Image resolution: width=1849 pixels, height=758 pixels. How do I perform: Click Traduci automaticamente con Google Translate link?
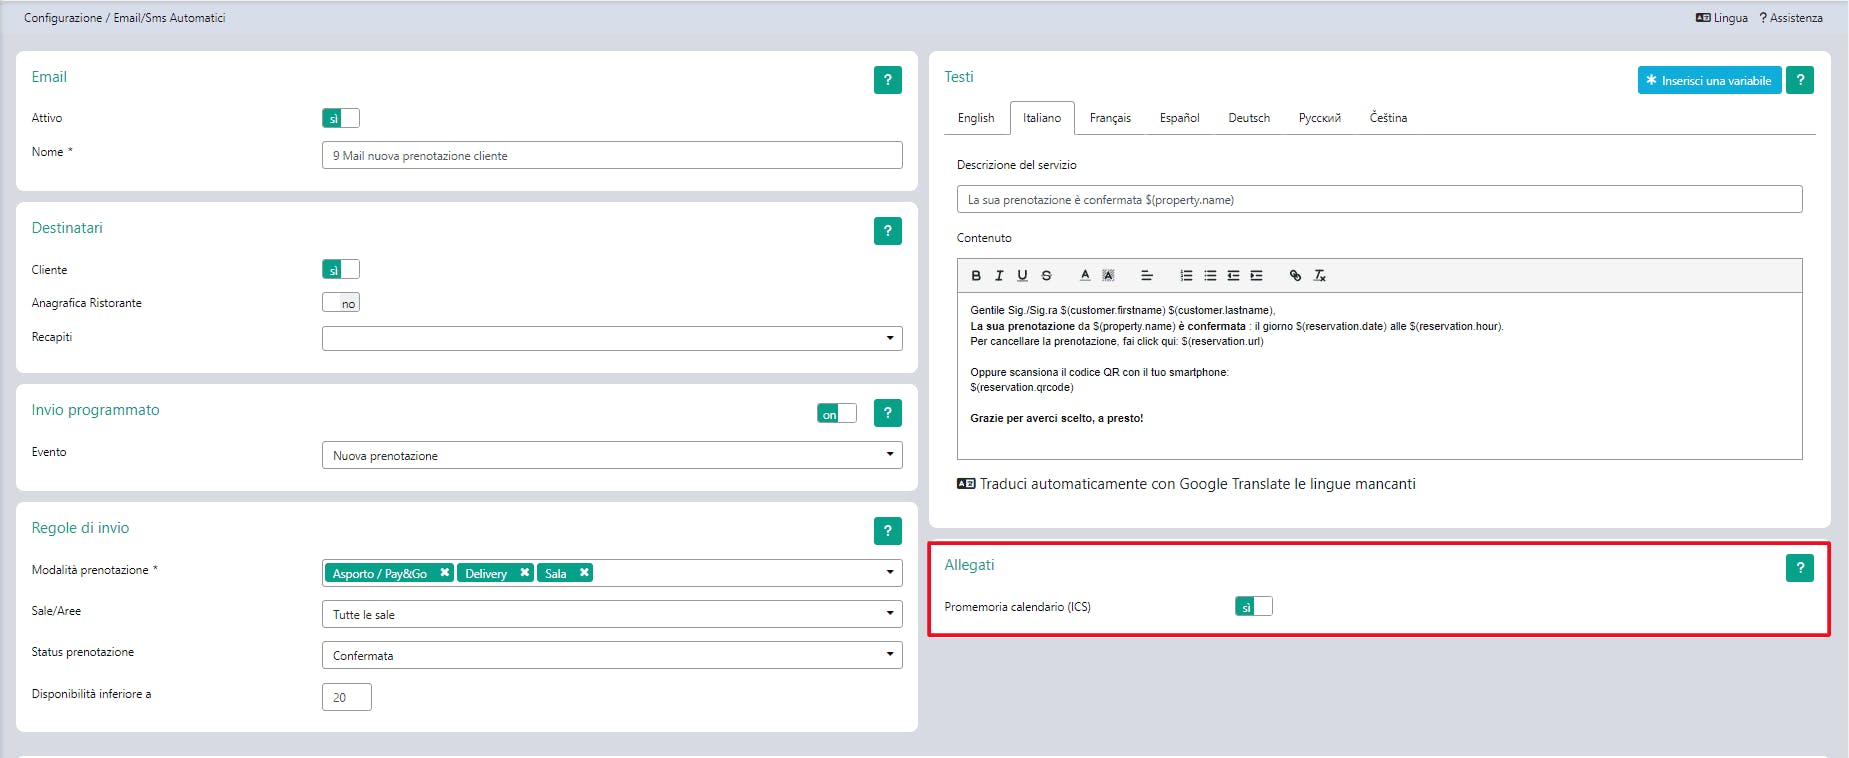click(1186, 484)
